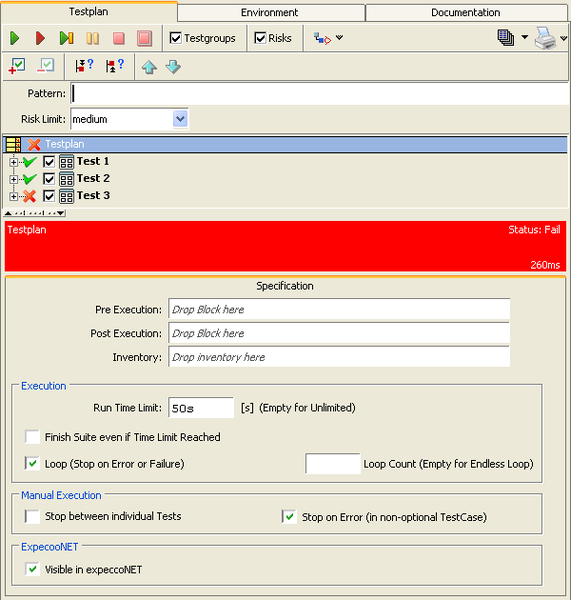This screenshot has width=571, height=600.
Task: Click the Run Time Limit input field
Action: coord(201,408)
